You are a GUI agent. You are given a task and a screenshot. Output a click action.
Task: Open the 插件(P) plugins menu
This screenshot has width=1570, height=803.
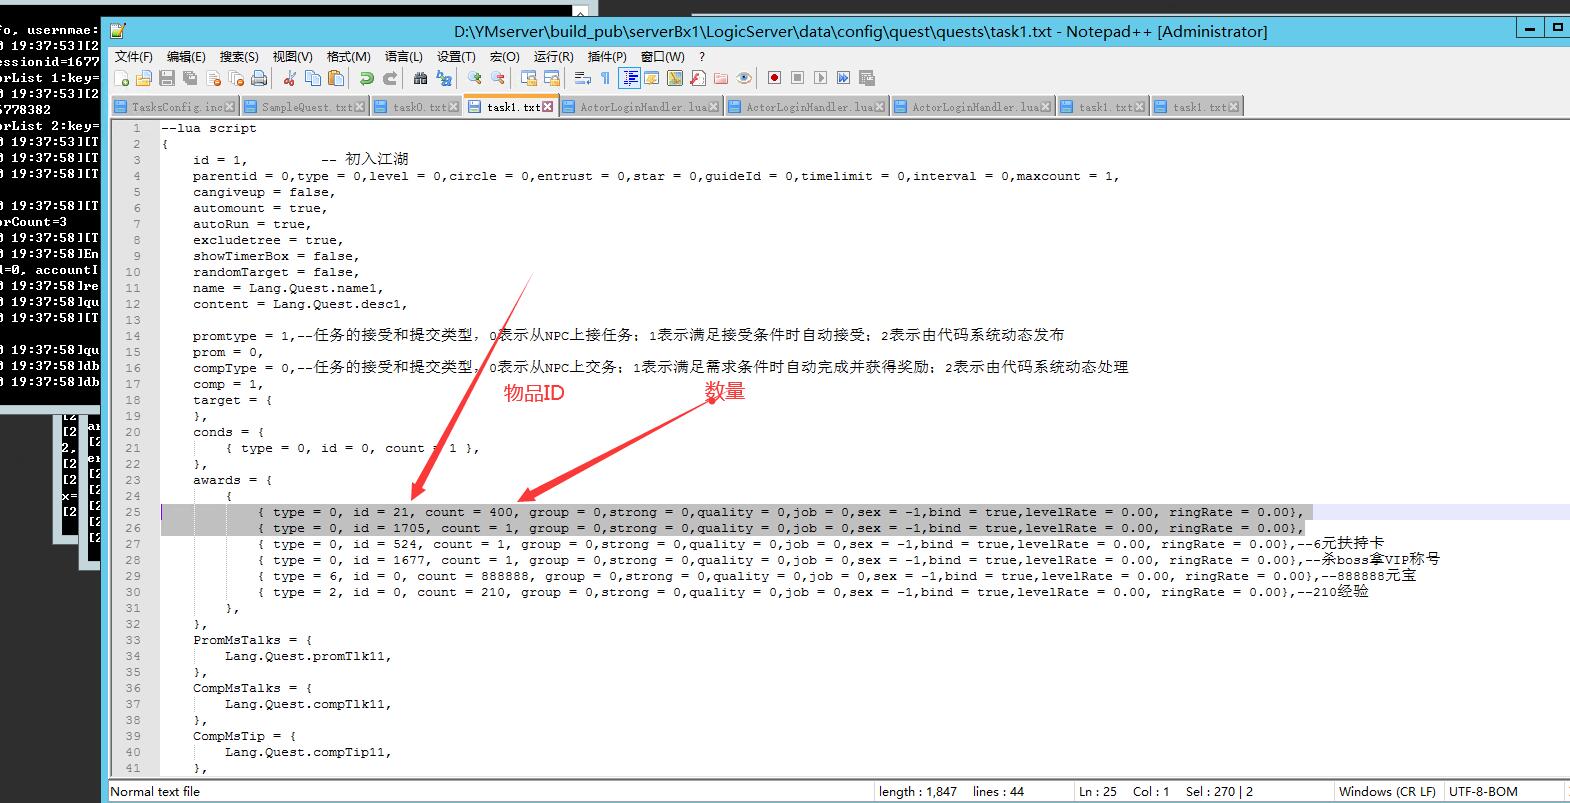(607, 57)
